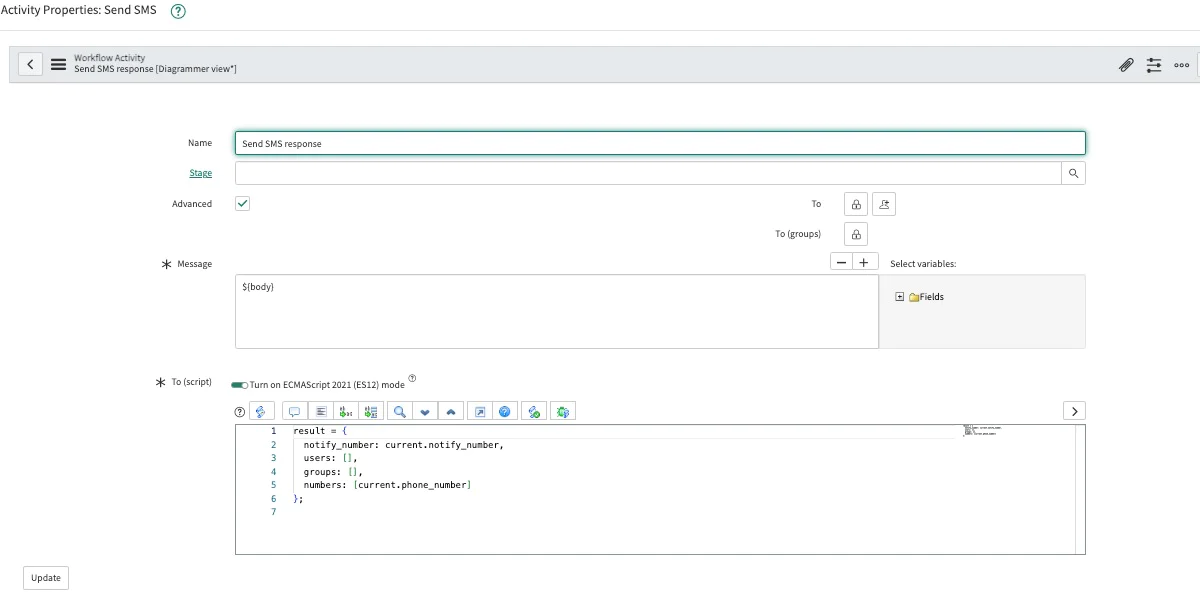Toggle full screen script editor icon
1200x596 pixels.
[480, 411]
